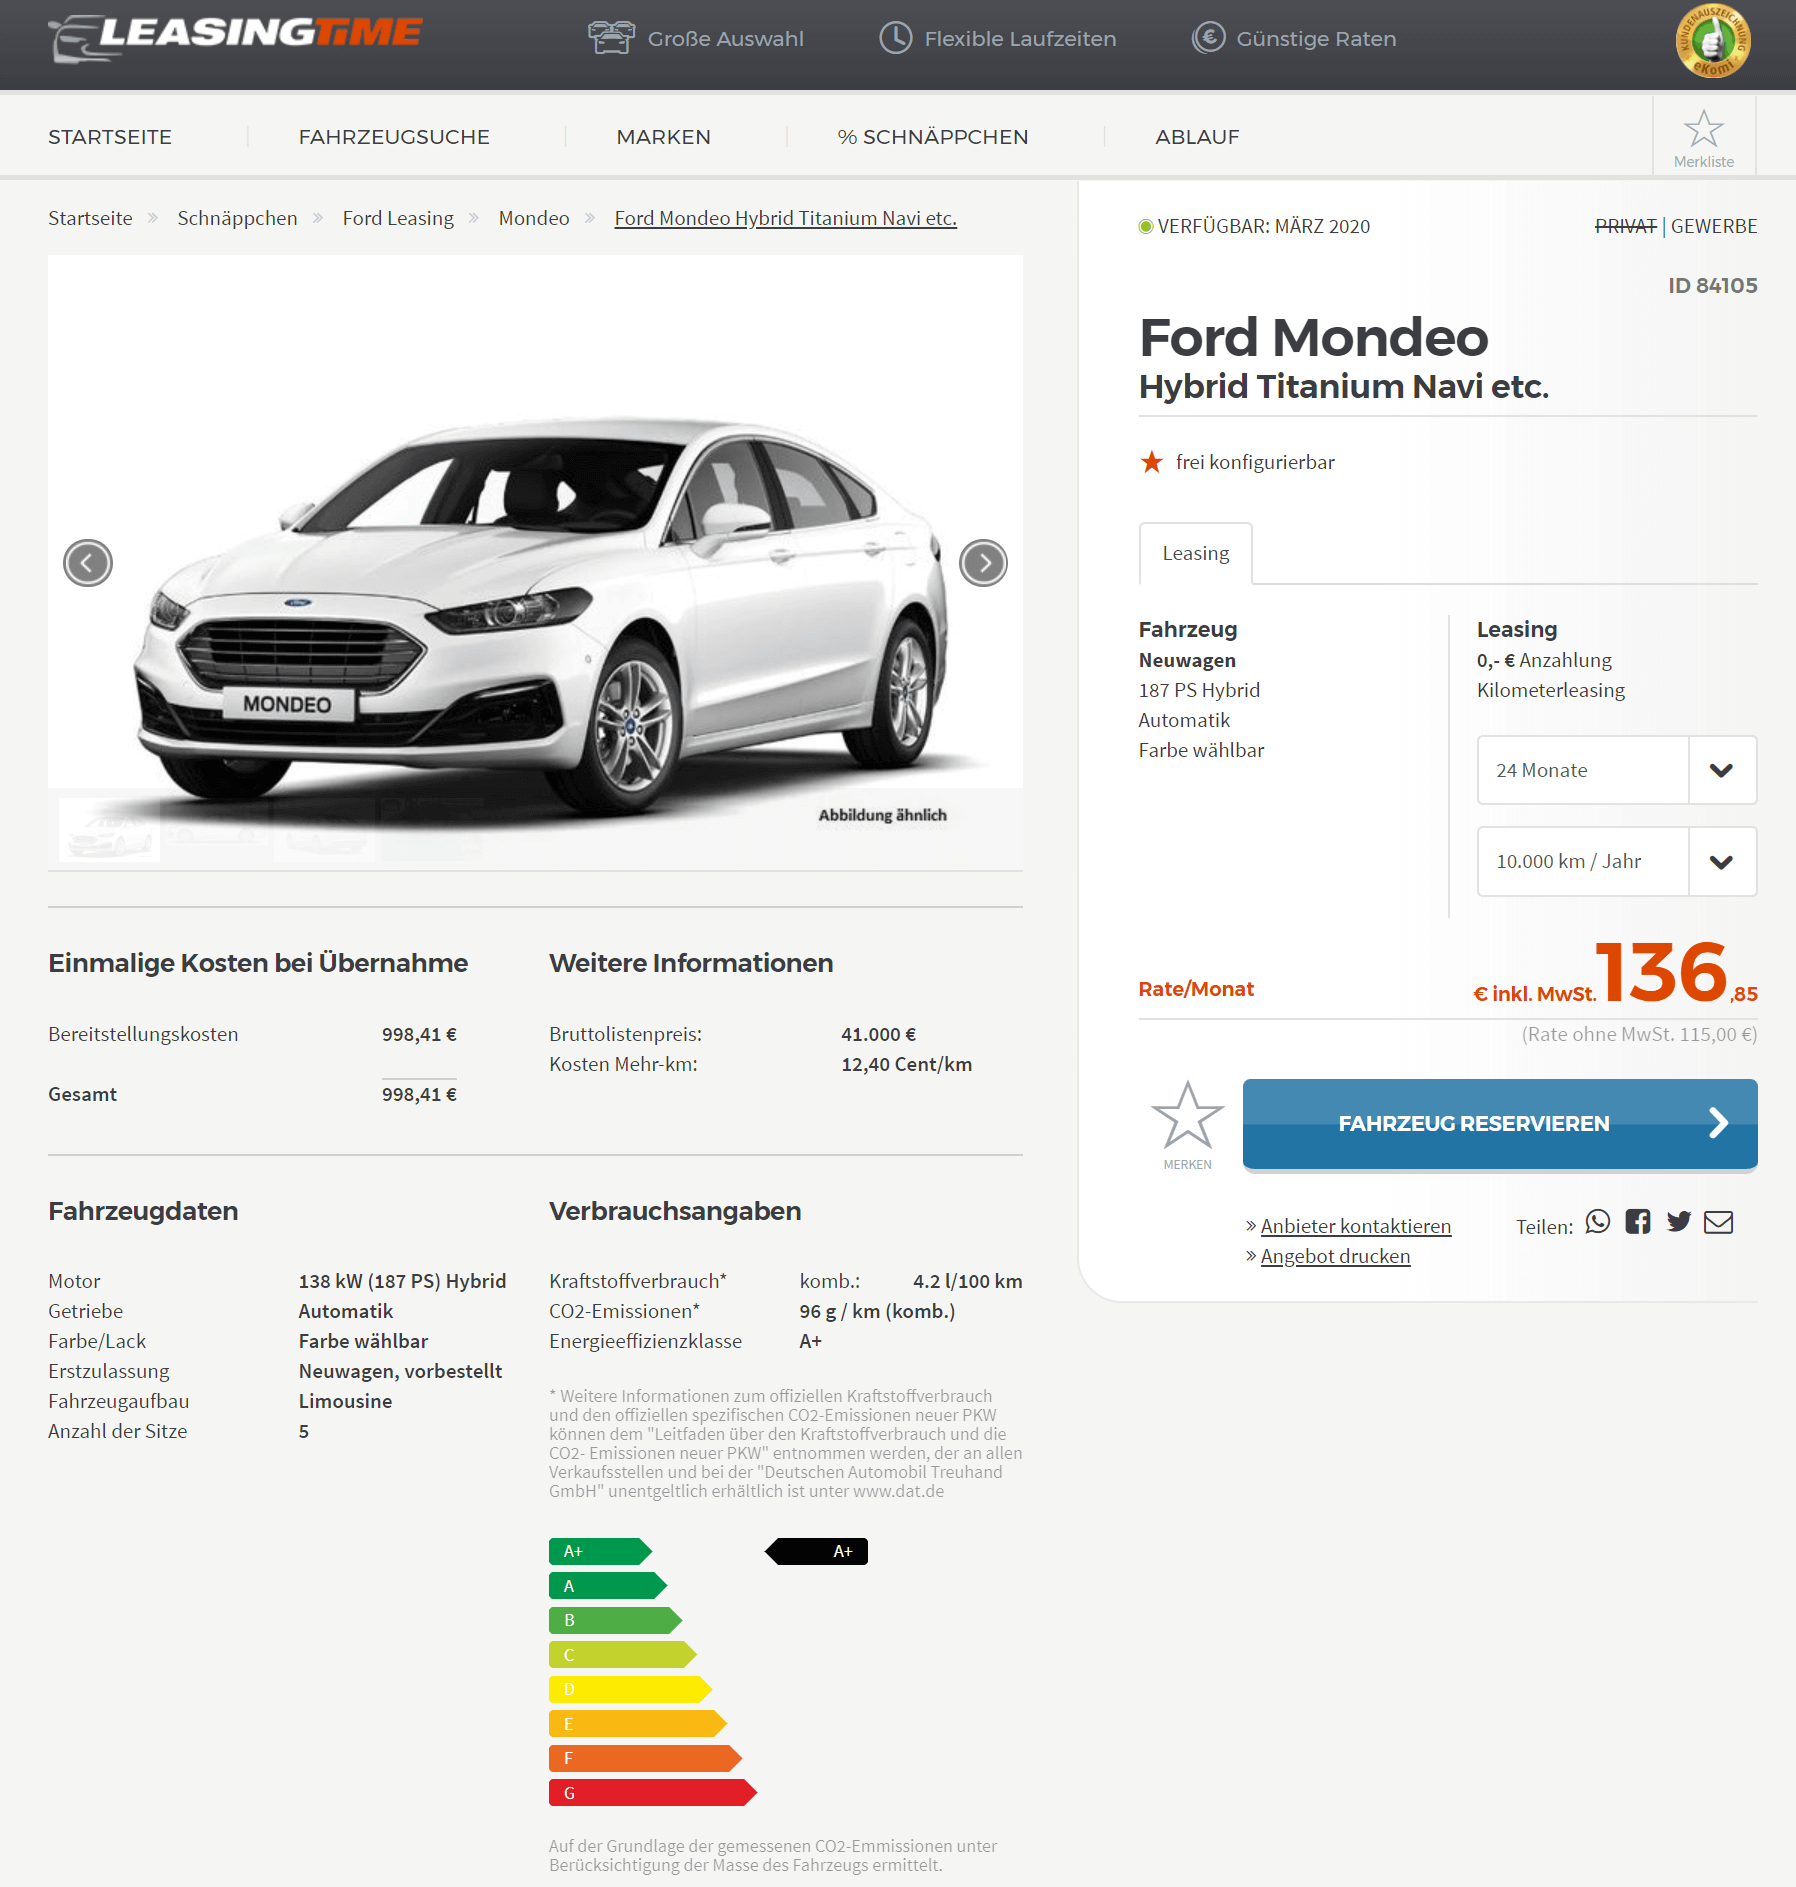Click the 12,40 Cent/km value

906,1064
